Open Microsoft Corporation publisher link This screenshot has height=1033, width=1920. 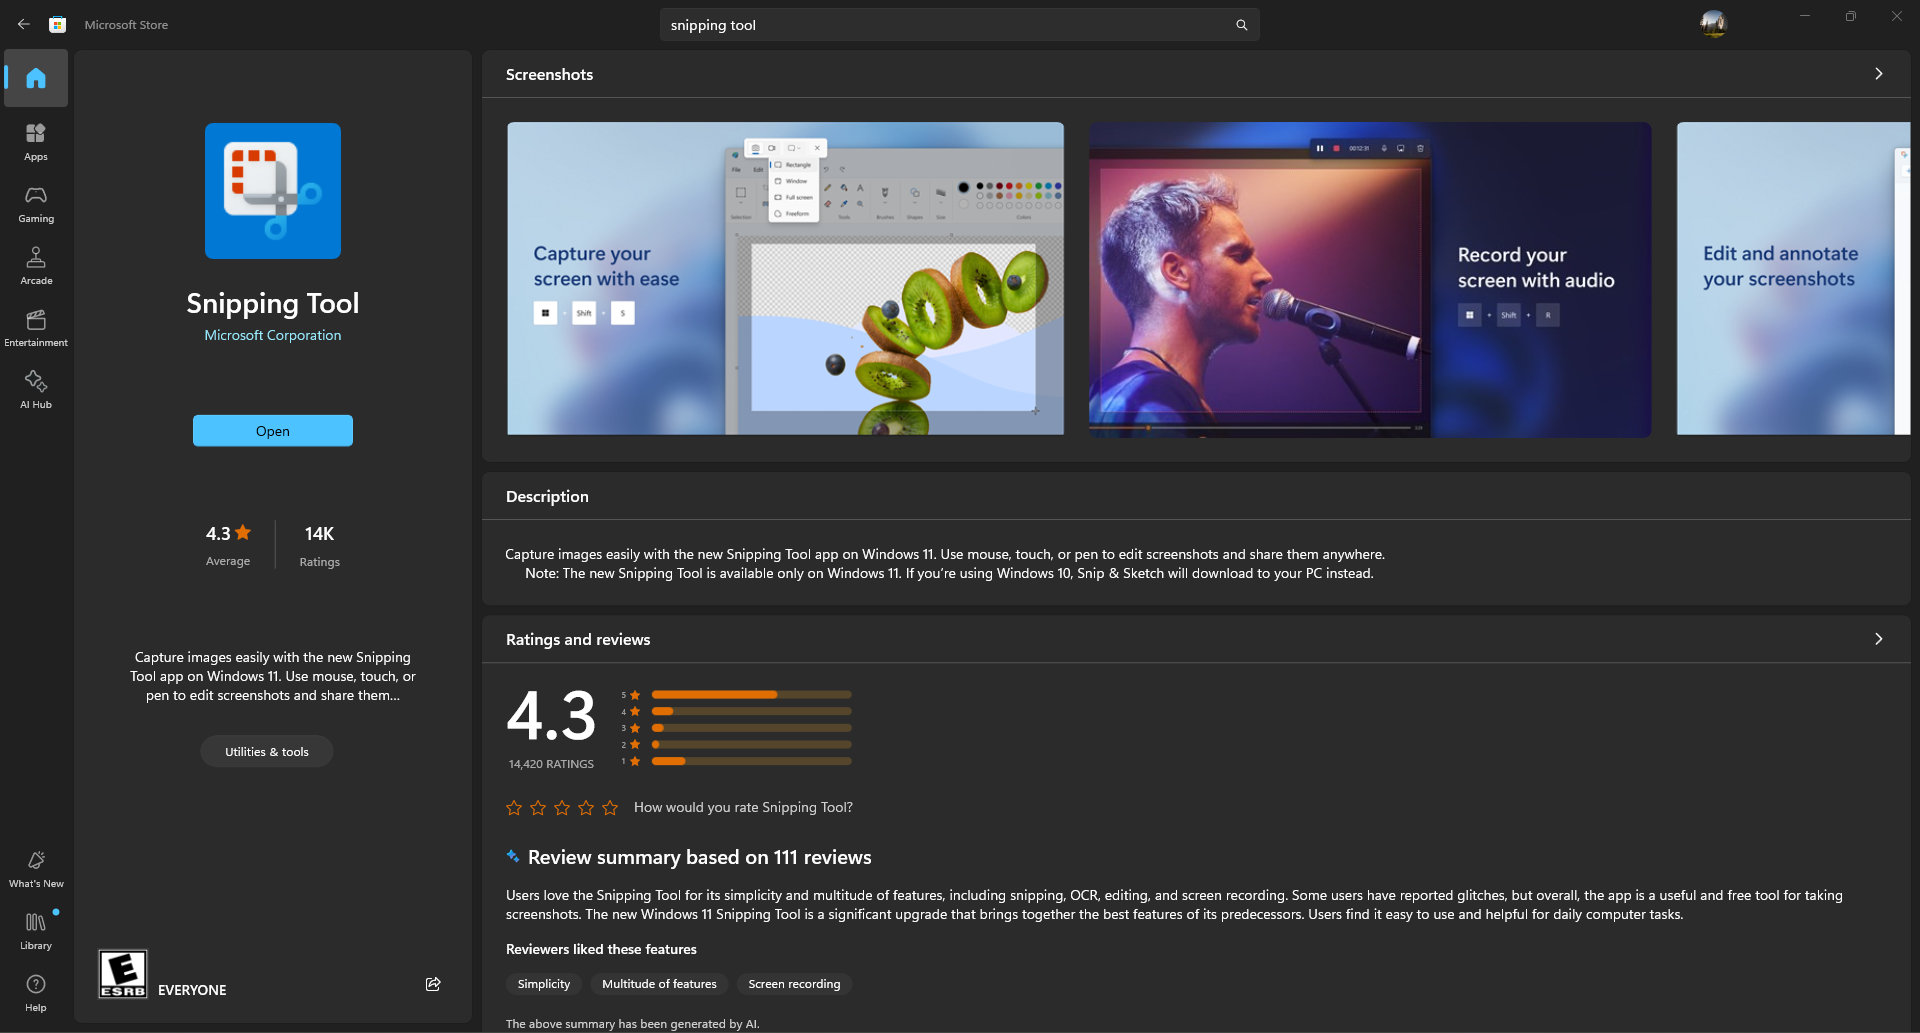click(273, 335)
